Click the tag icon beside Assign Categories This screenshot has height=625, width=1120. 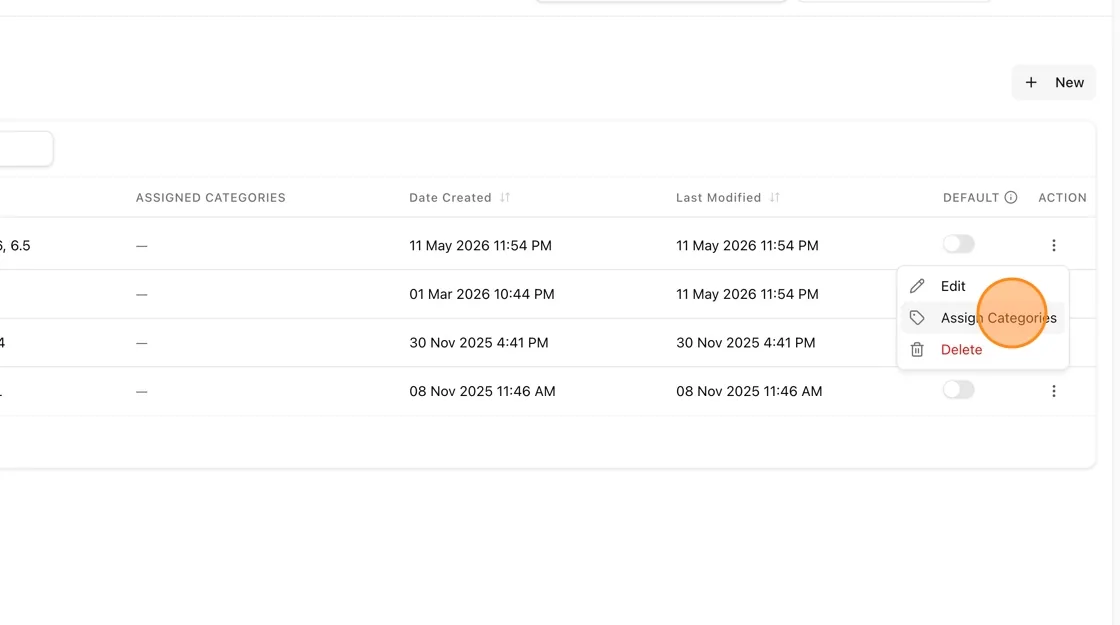[x=917, y=318]
